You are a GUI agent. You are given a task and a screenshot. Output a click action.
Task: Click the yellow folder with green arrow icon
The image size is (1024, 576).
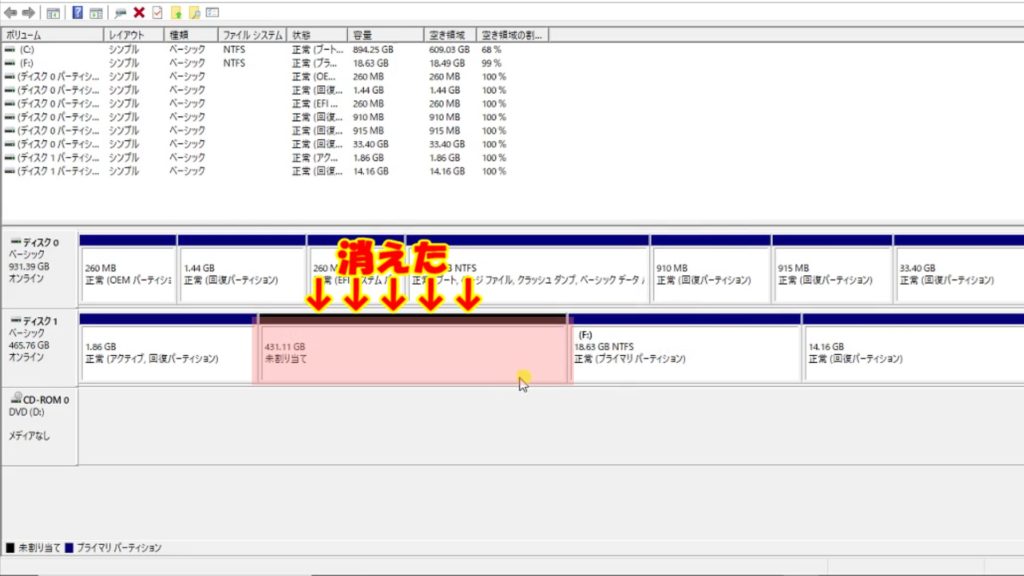177,13
